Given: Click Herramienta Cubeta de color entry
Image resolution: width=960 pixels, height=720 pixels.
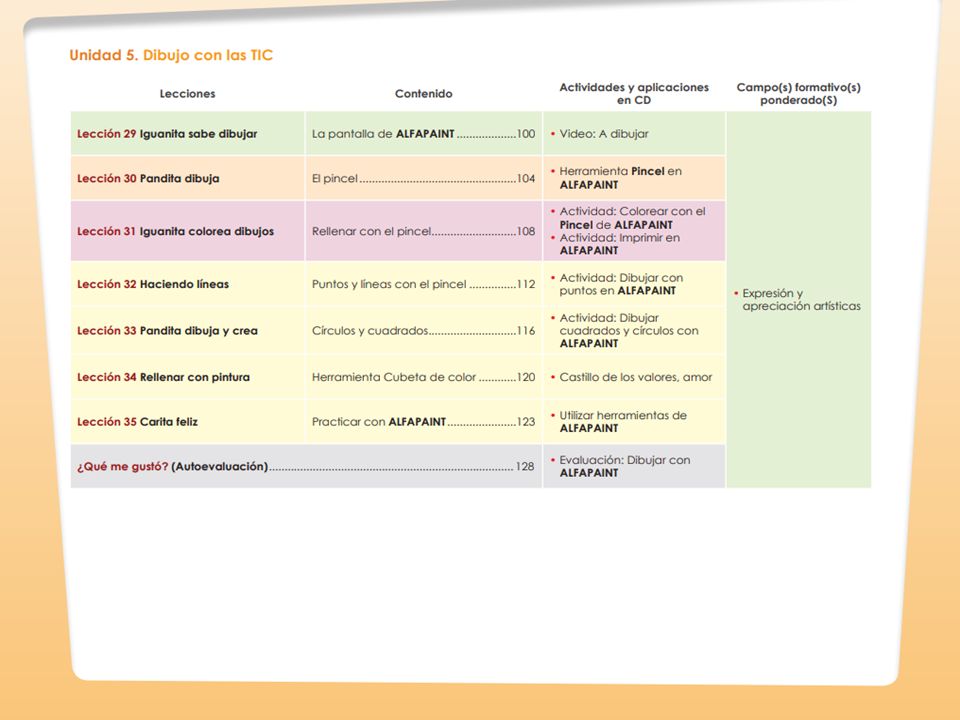Looking at the screenshot, I should click(x=424, y=377).
